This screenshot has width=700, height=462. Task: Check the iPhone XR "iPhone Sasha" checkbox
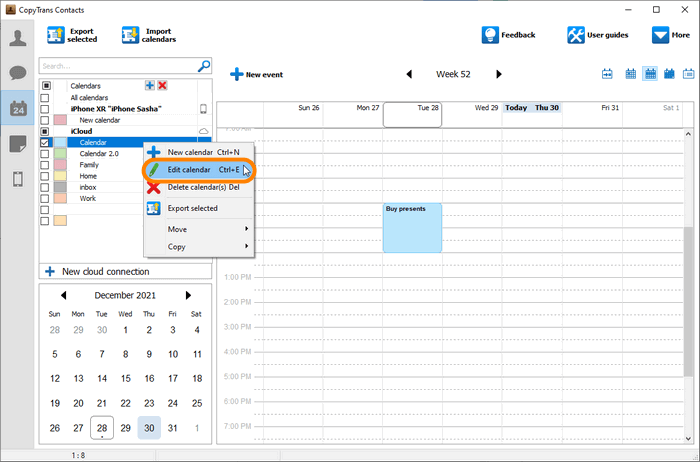(x=45, y=108)
